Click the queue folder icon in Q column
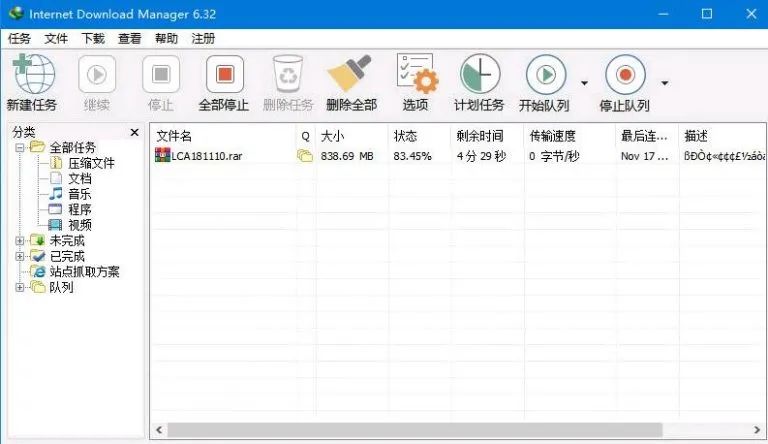Viewport: 768px width, 444px height. tap(305, 156)
